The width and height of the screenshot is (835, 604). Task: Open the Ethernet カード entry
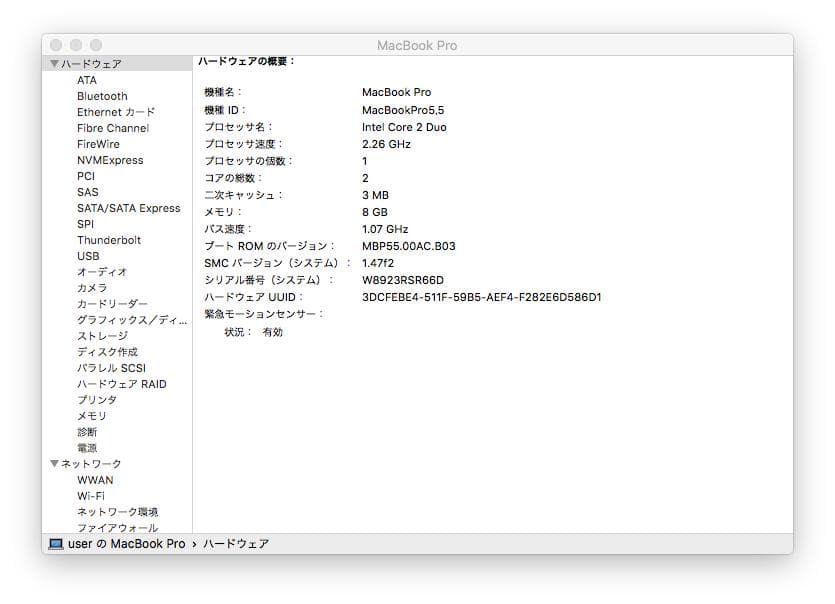coord(116,112)
